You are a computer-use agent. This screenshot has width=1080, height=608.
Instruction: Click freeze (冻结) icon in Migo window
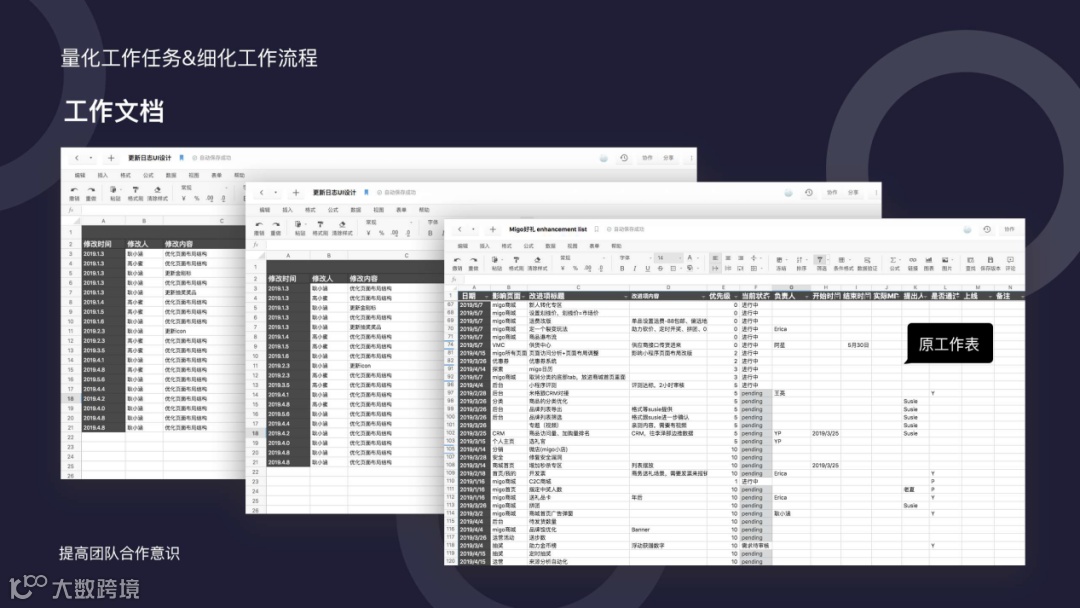(x=780, y=264)
